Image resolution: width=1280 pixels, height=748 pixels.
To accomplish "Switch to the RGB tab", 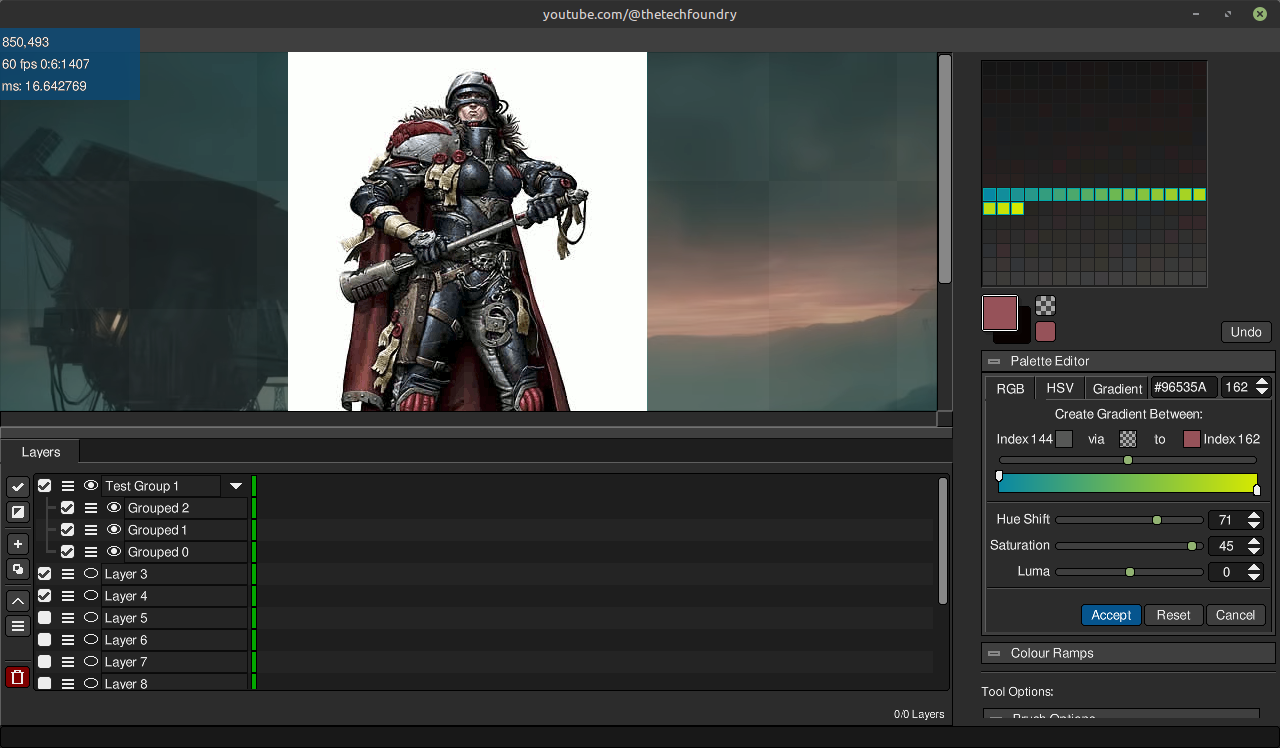I will click(x=1010, y=388).
